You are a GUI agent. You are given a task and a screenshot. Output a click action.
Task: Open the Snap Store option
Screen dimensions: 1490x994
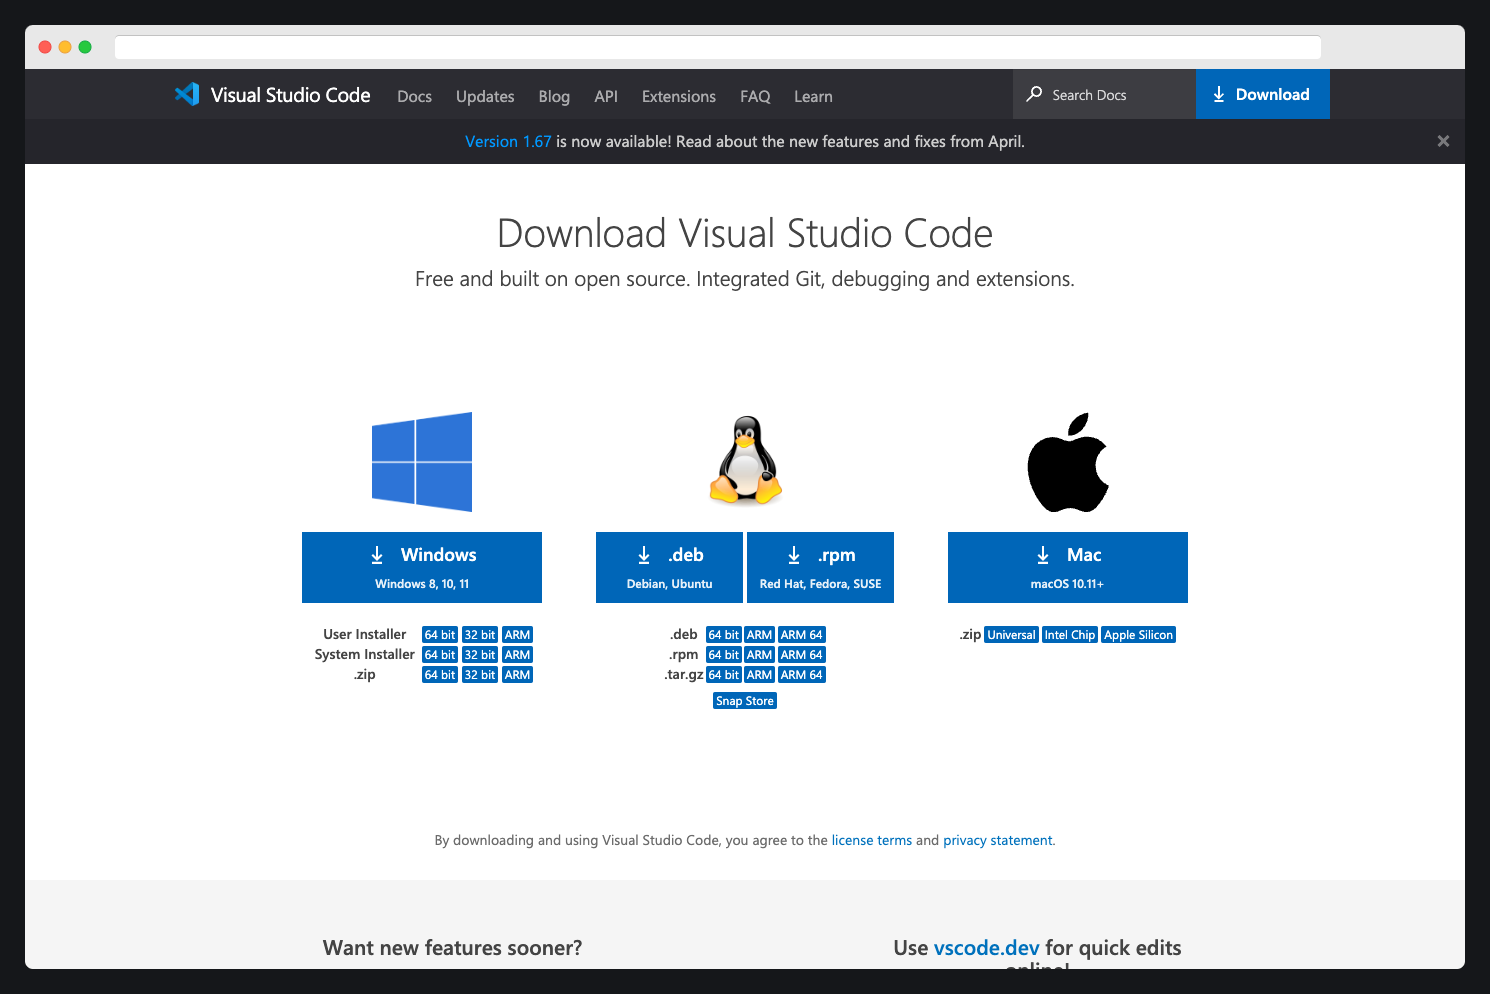744,700
